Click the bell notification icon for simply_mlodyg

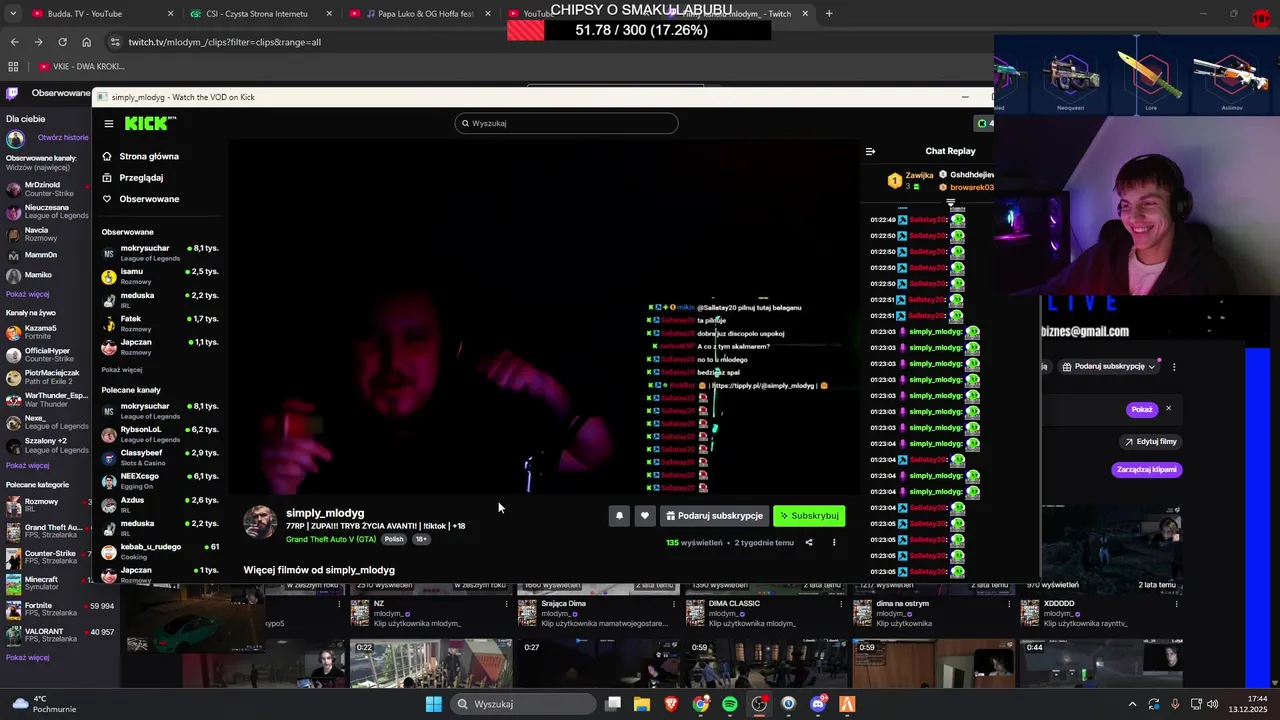coord(619,516)
